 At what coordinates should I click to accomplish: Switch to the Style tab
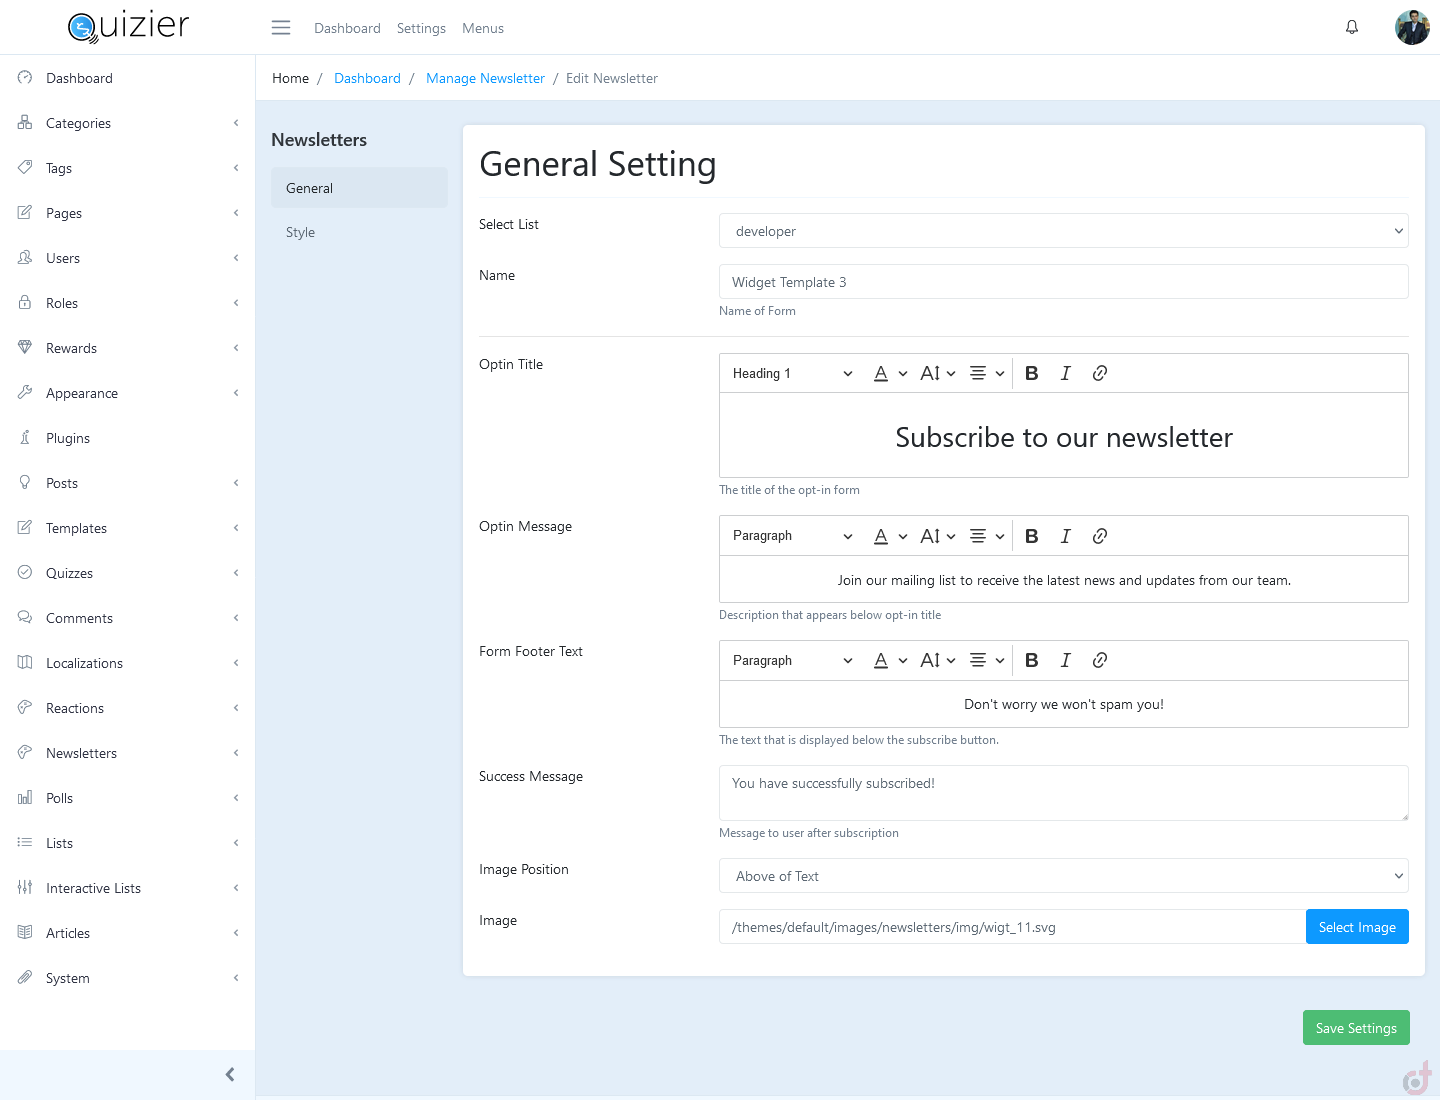point(301,232)
